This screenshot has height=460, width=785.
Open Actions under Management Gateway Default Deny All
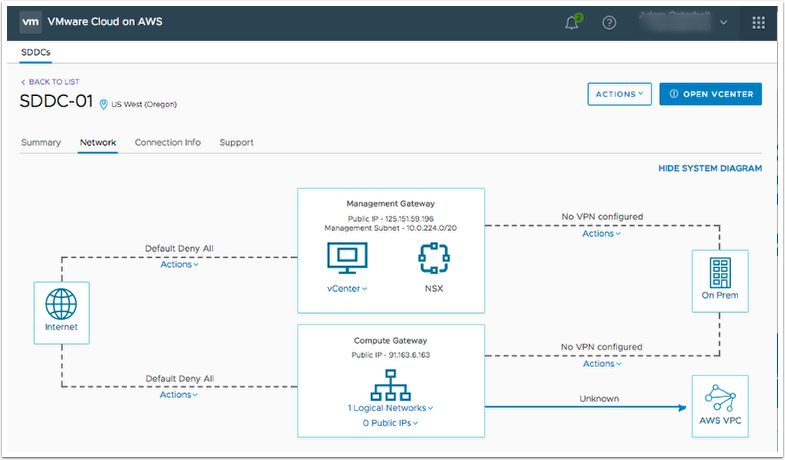(179, 265)
